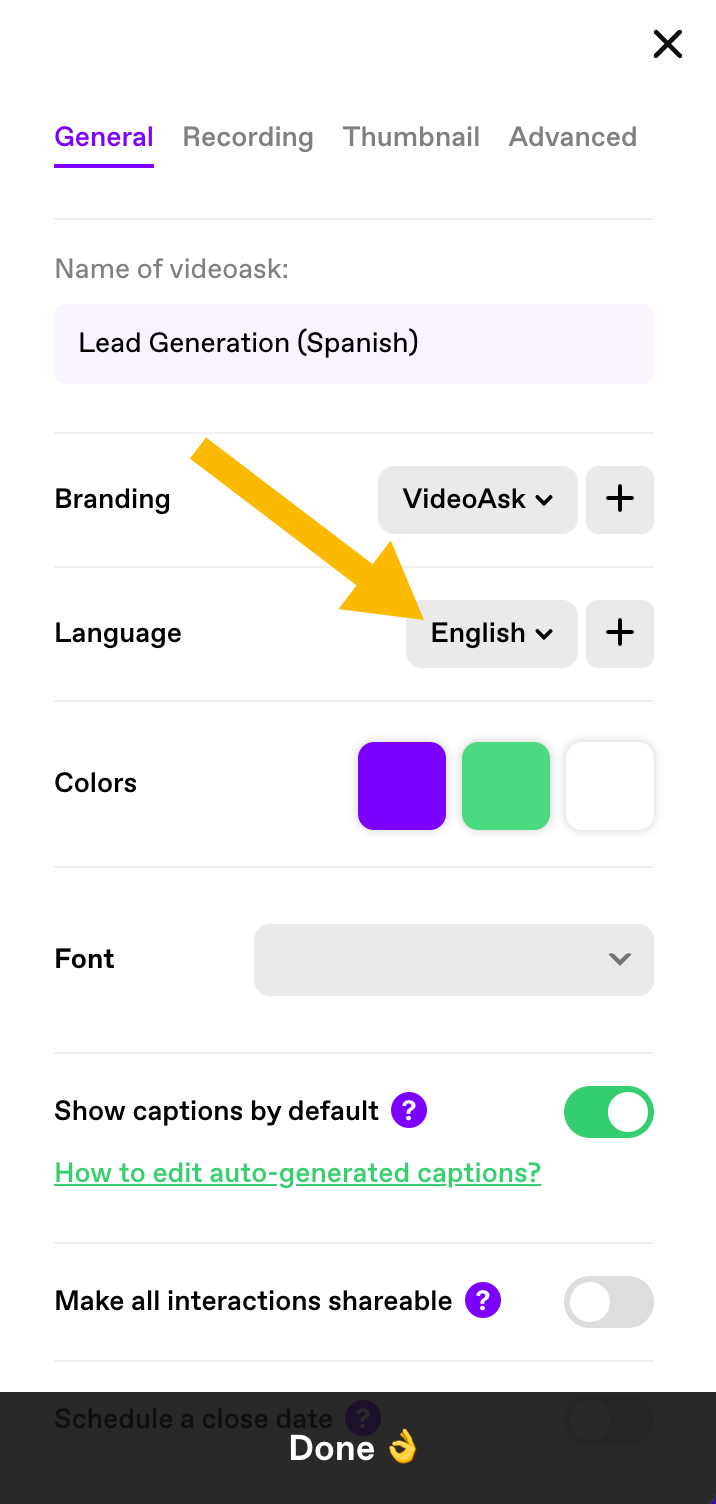This screenshot has height=1504, width=716.
Task: Pick the purple color swatch
Action: pyautogui.click(x=402, y=786)
